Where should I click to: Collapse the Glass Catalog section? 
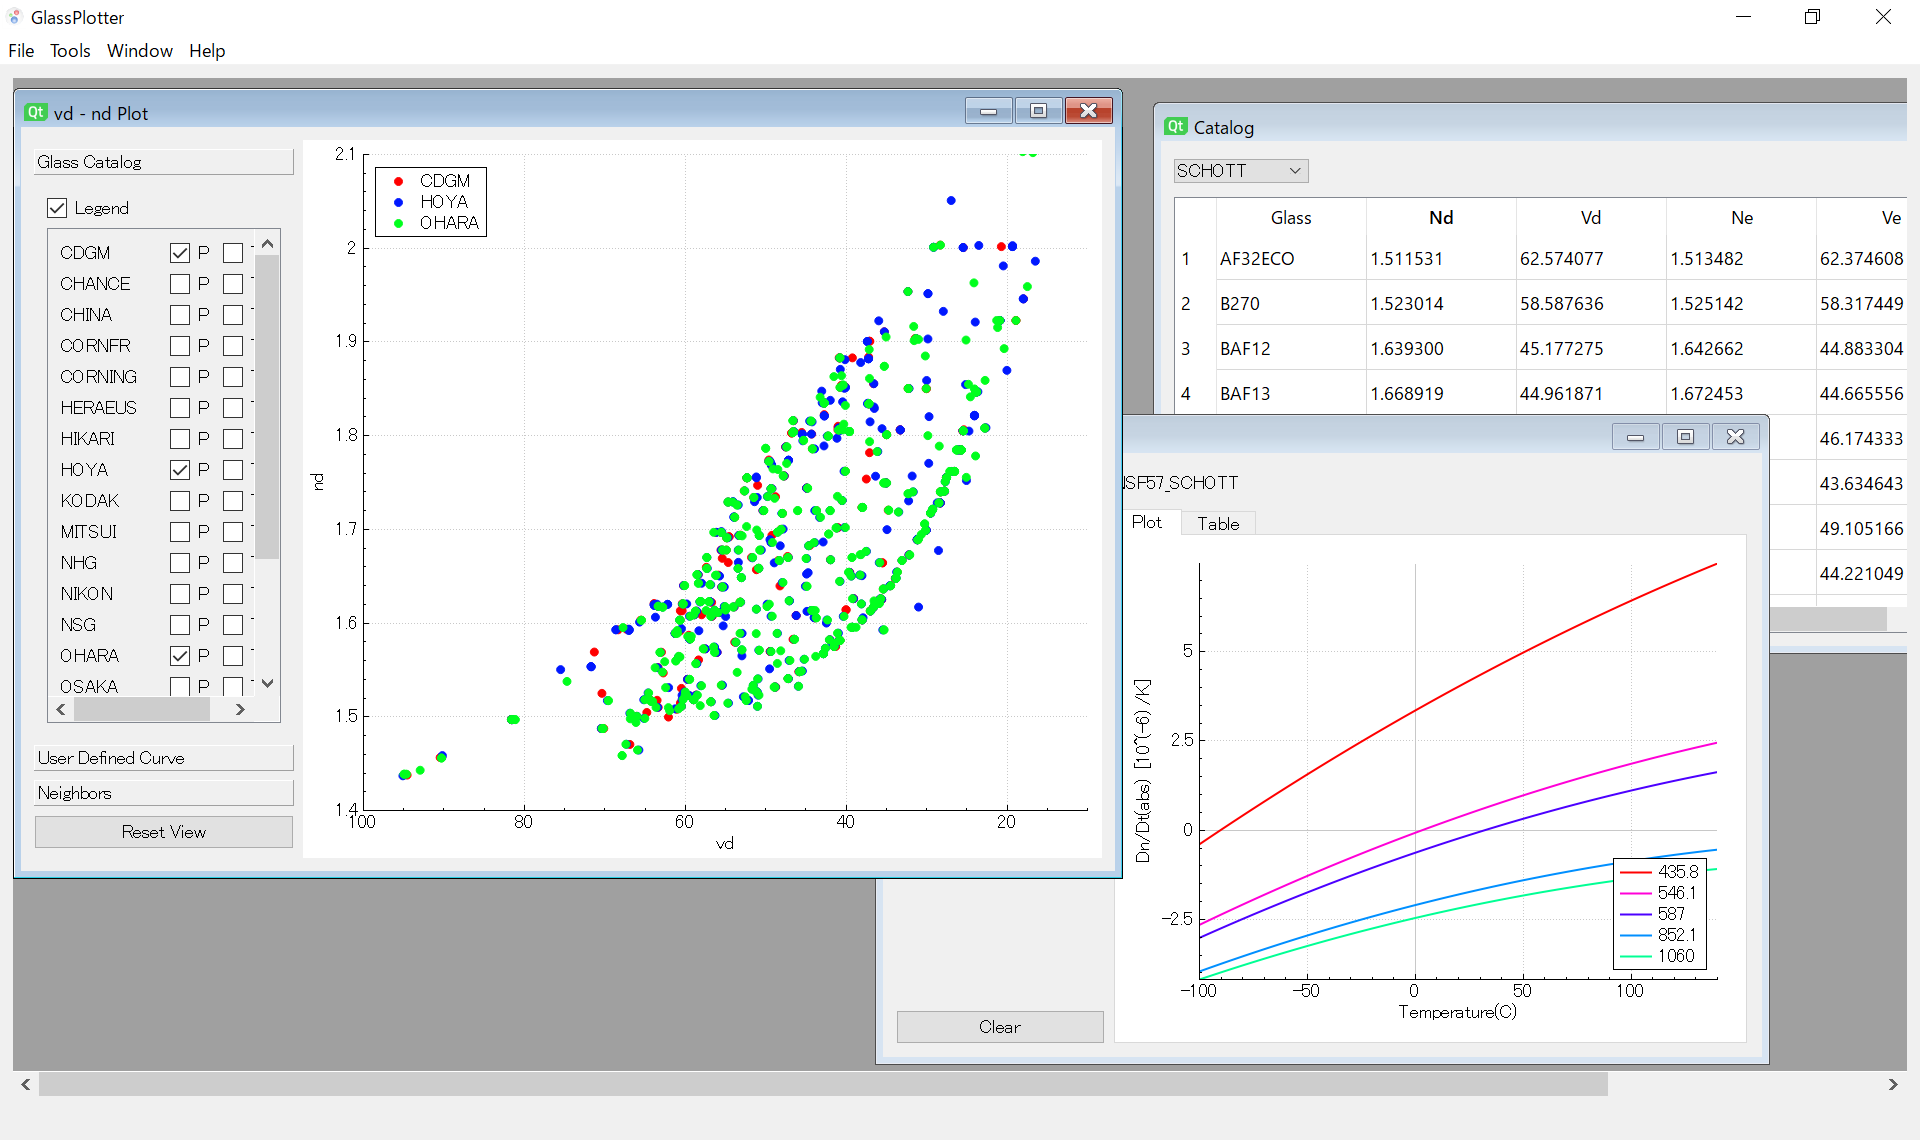coord(164,162)
